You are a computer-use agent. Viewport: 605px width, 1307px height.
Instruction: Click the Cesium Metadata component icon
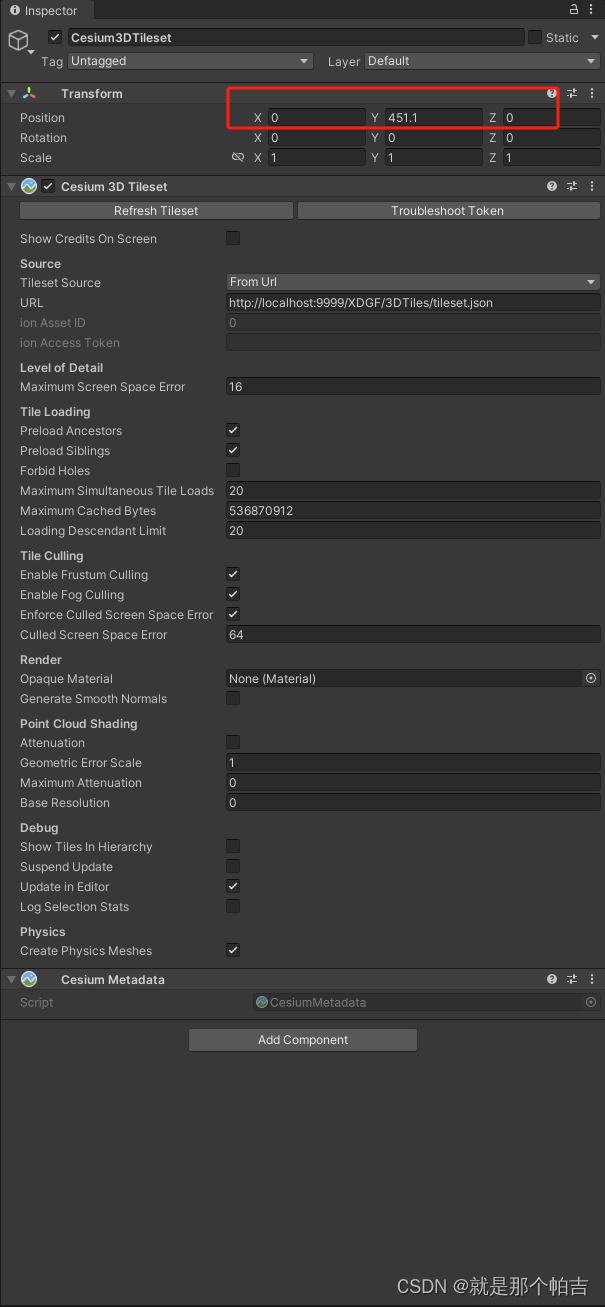coord(29,979)
